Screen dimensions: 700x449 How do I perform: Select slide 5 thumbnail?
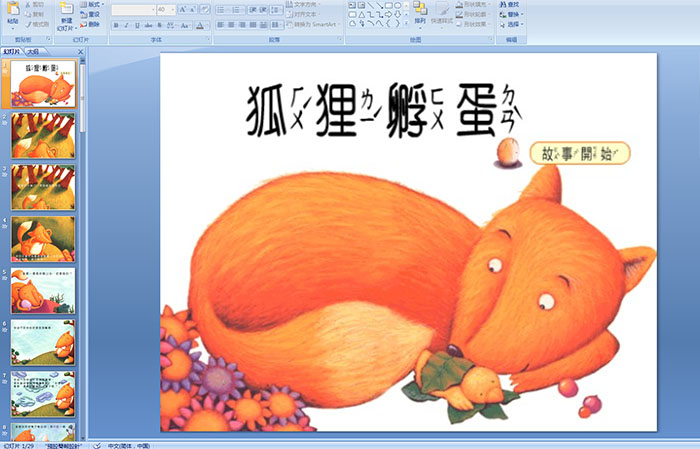pos(43,291)
